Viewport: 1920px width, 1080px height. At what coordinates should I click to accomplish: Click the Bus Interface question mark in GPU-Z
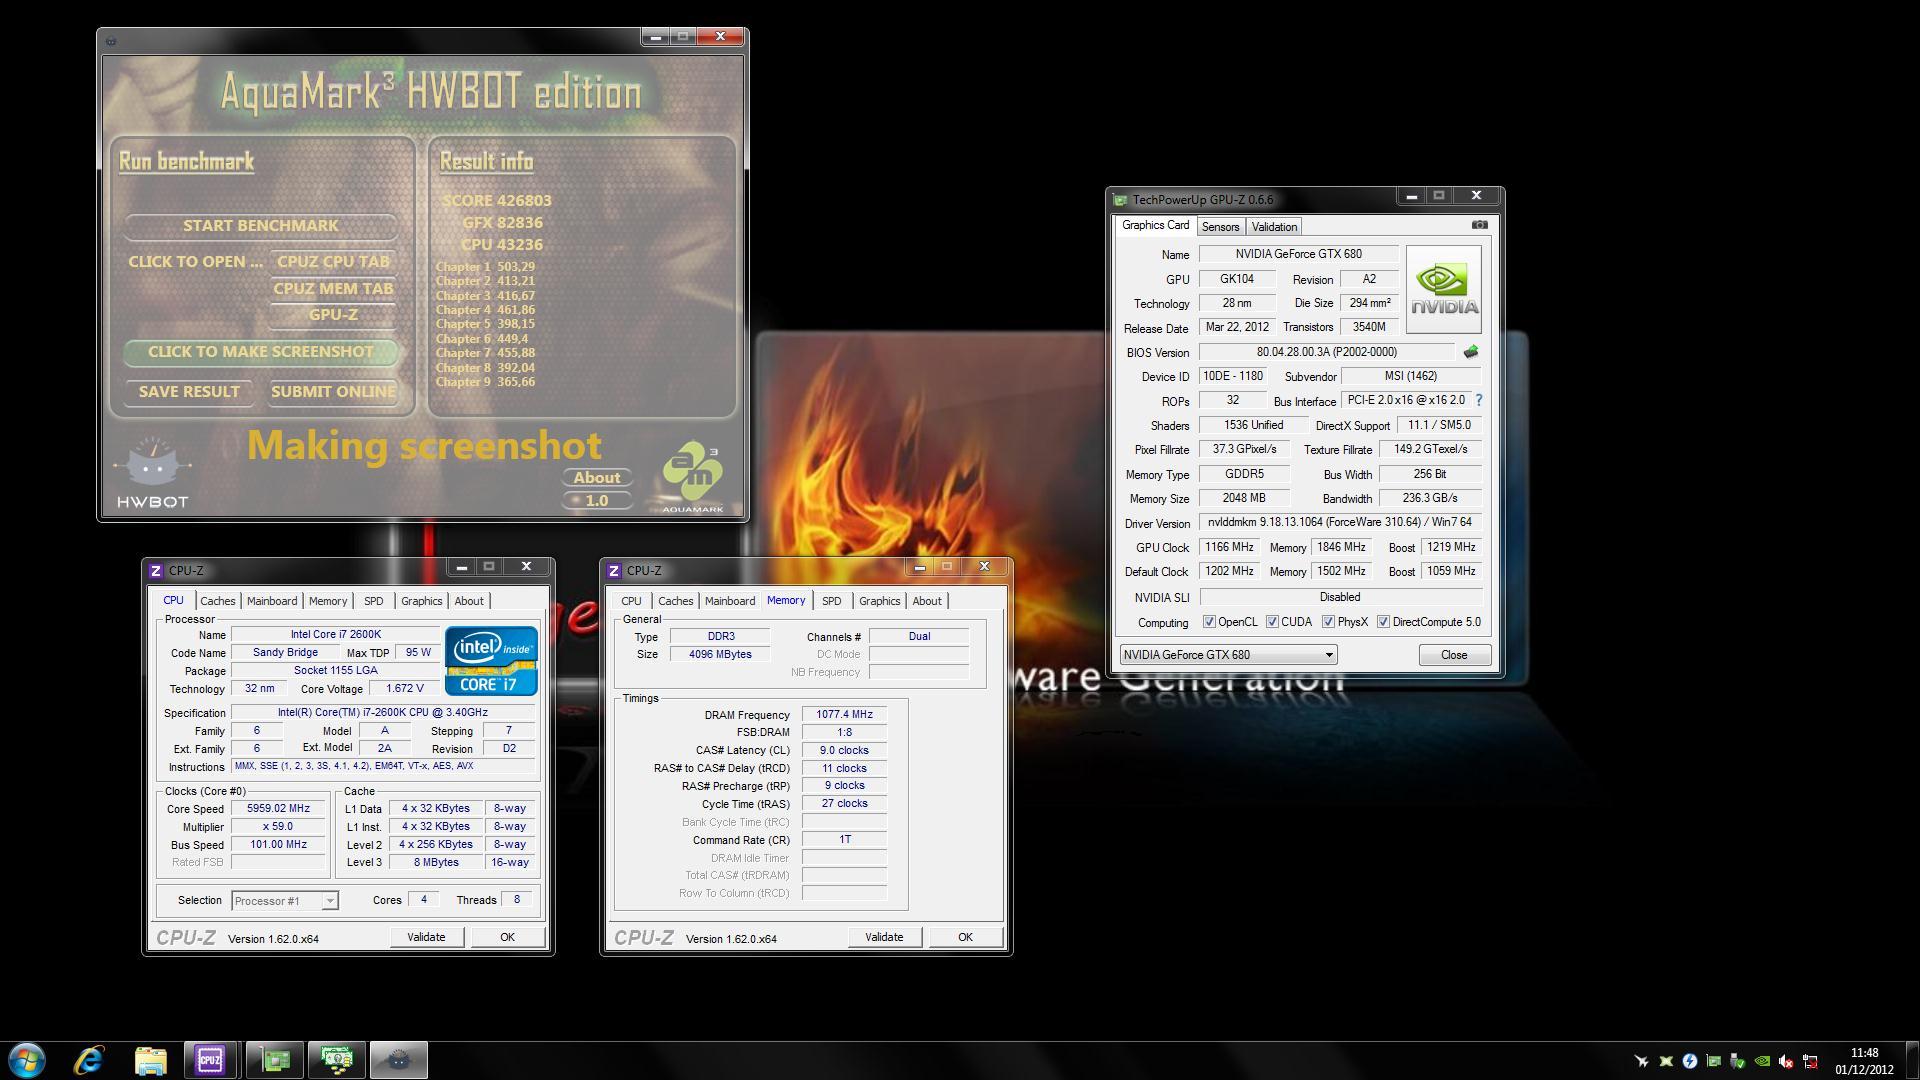[1479, 400]
